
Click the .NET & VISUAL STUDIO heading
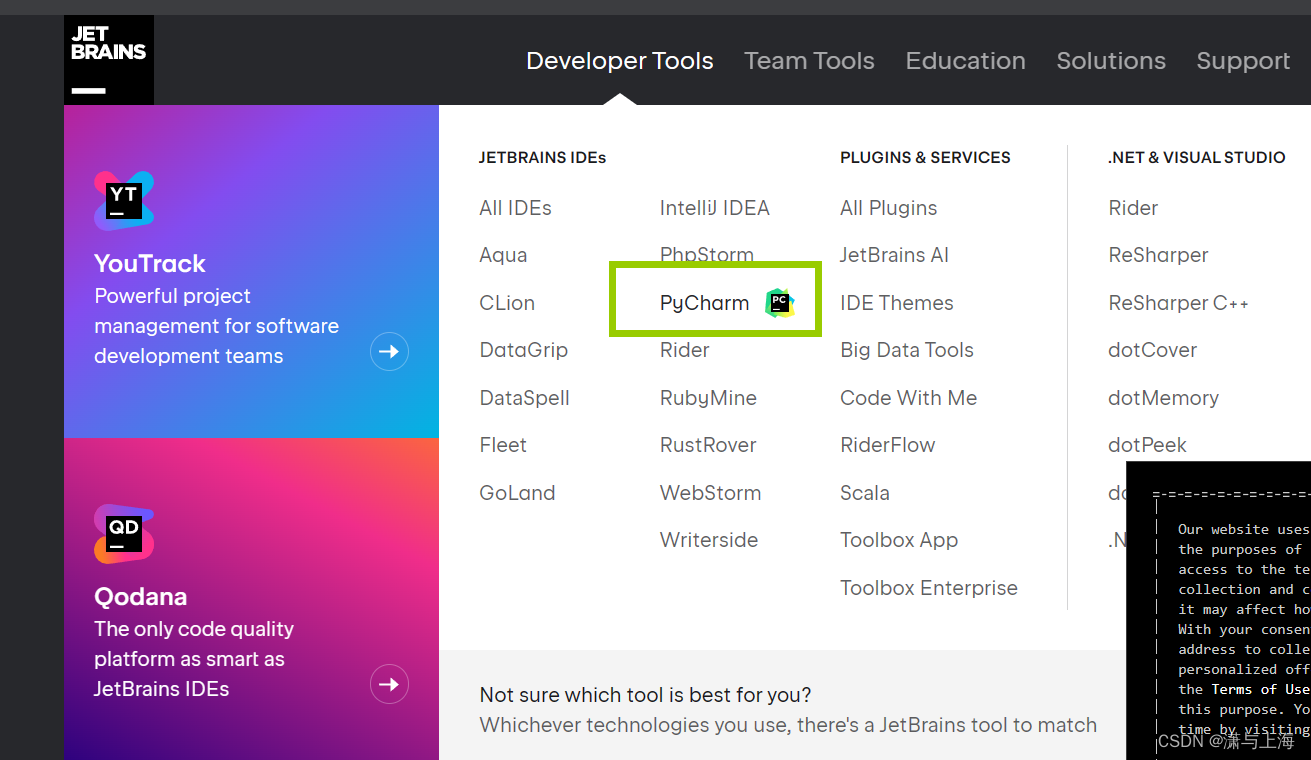click(1197, 158)
